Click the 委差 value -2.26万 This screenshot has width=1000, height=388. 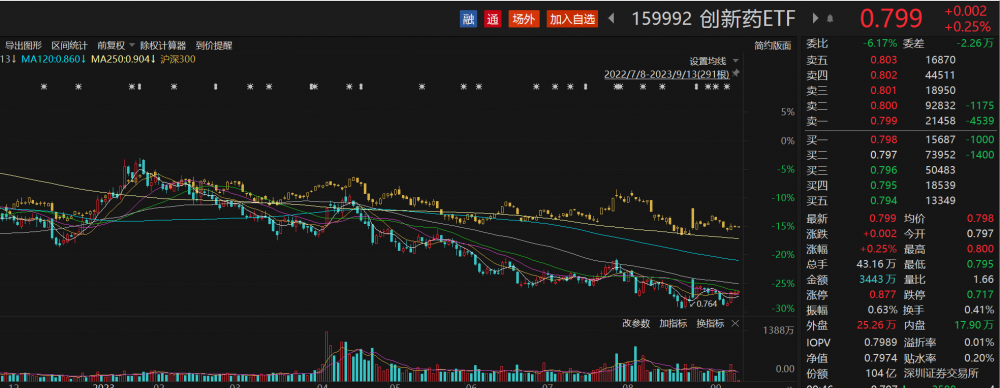coord(975,44)
